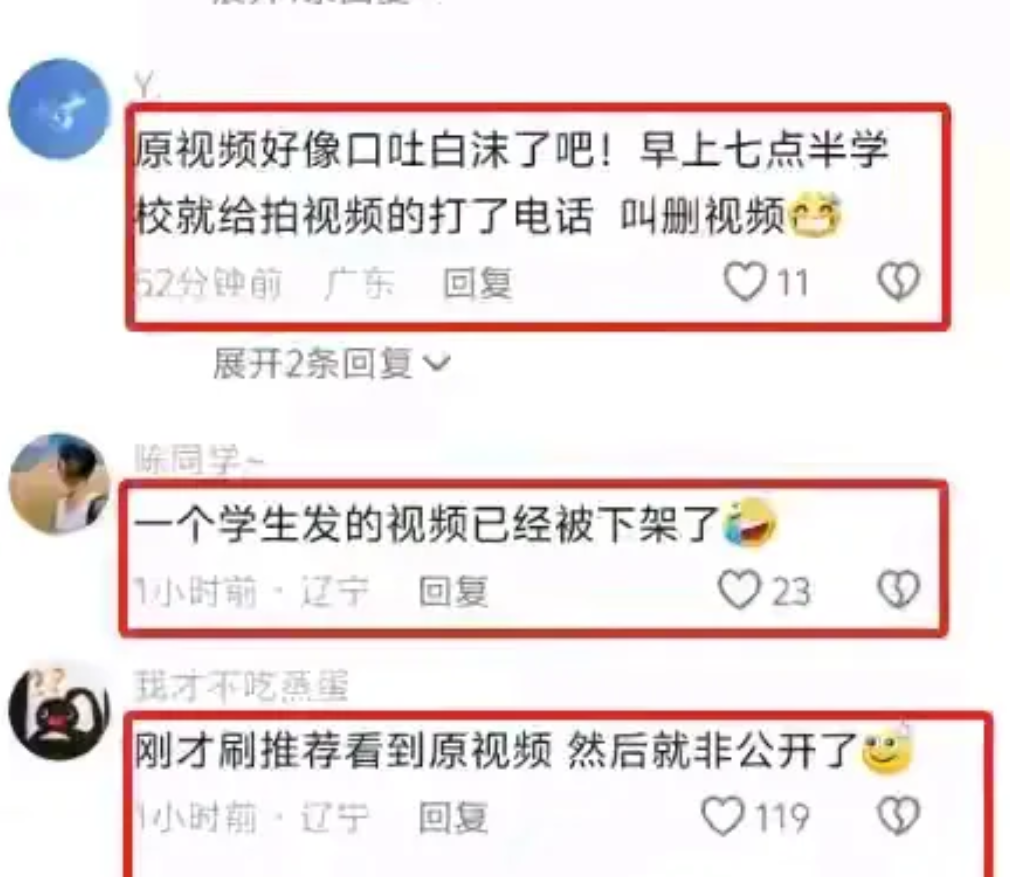Open avatar of user 陈同学~

[x=59, y=484]
